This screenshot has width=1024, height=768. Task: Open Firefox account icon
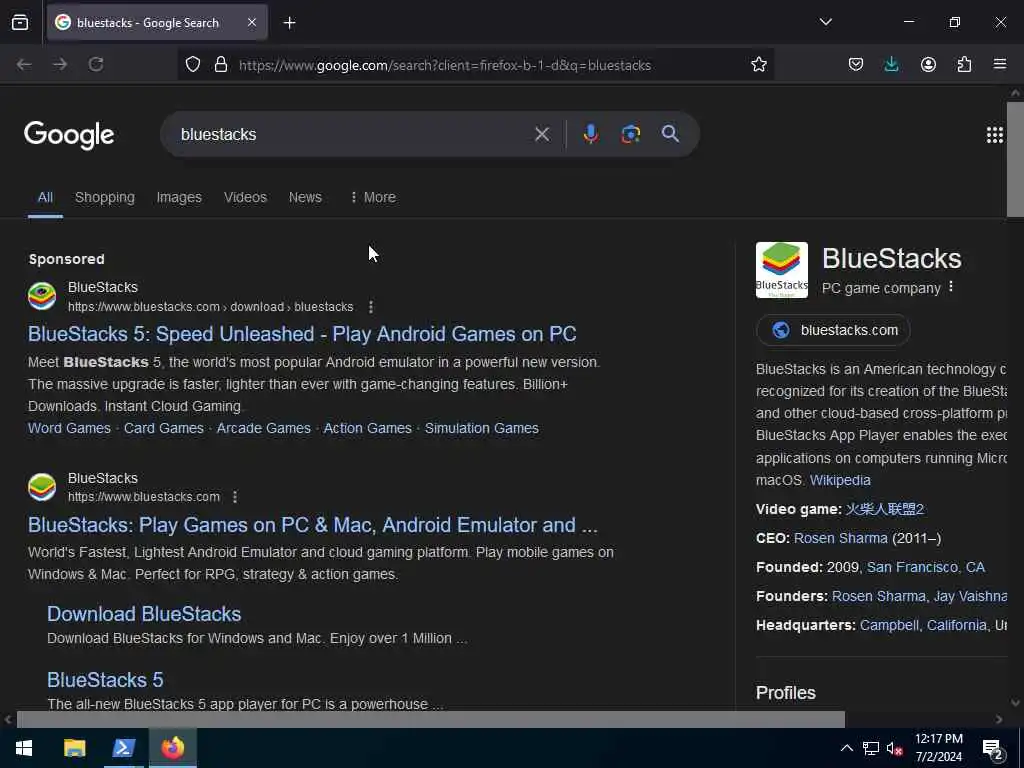click(x=928, y=64)
